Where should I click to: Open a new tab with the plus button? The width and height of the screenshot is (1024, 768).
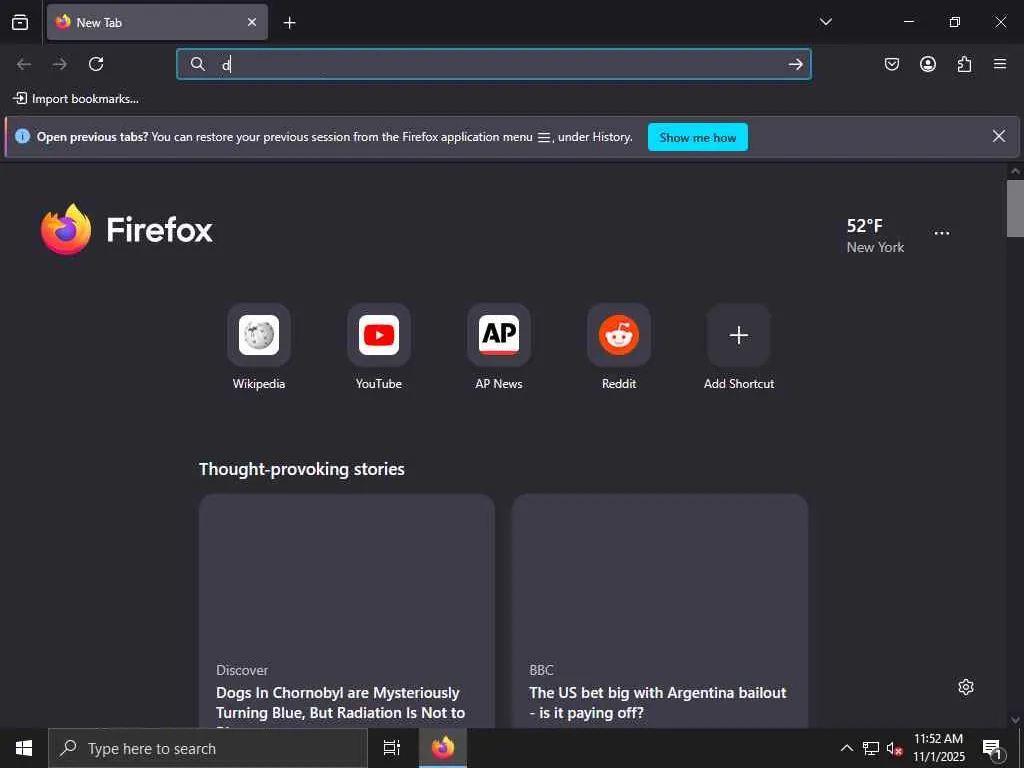[x=289, y=23]
